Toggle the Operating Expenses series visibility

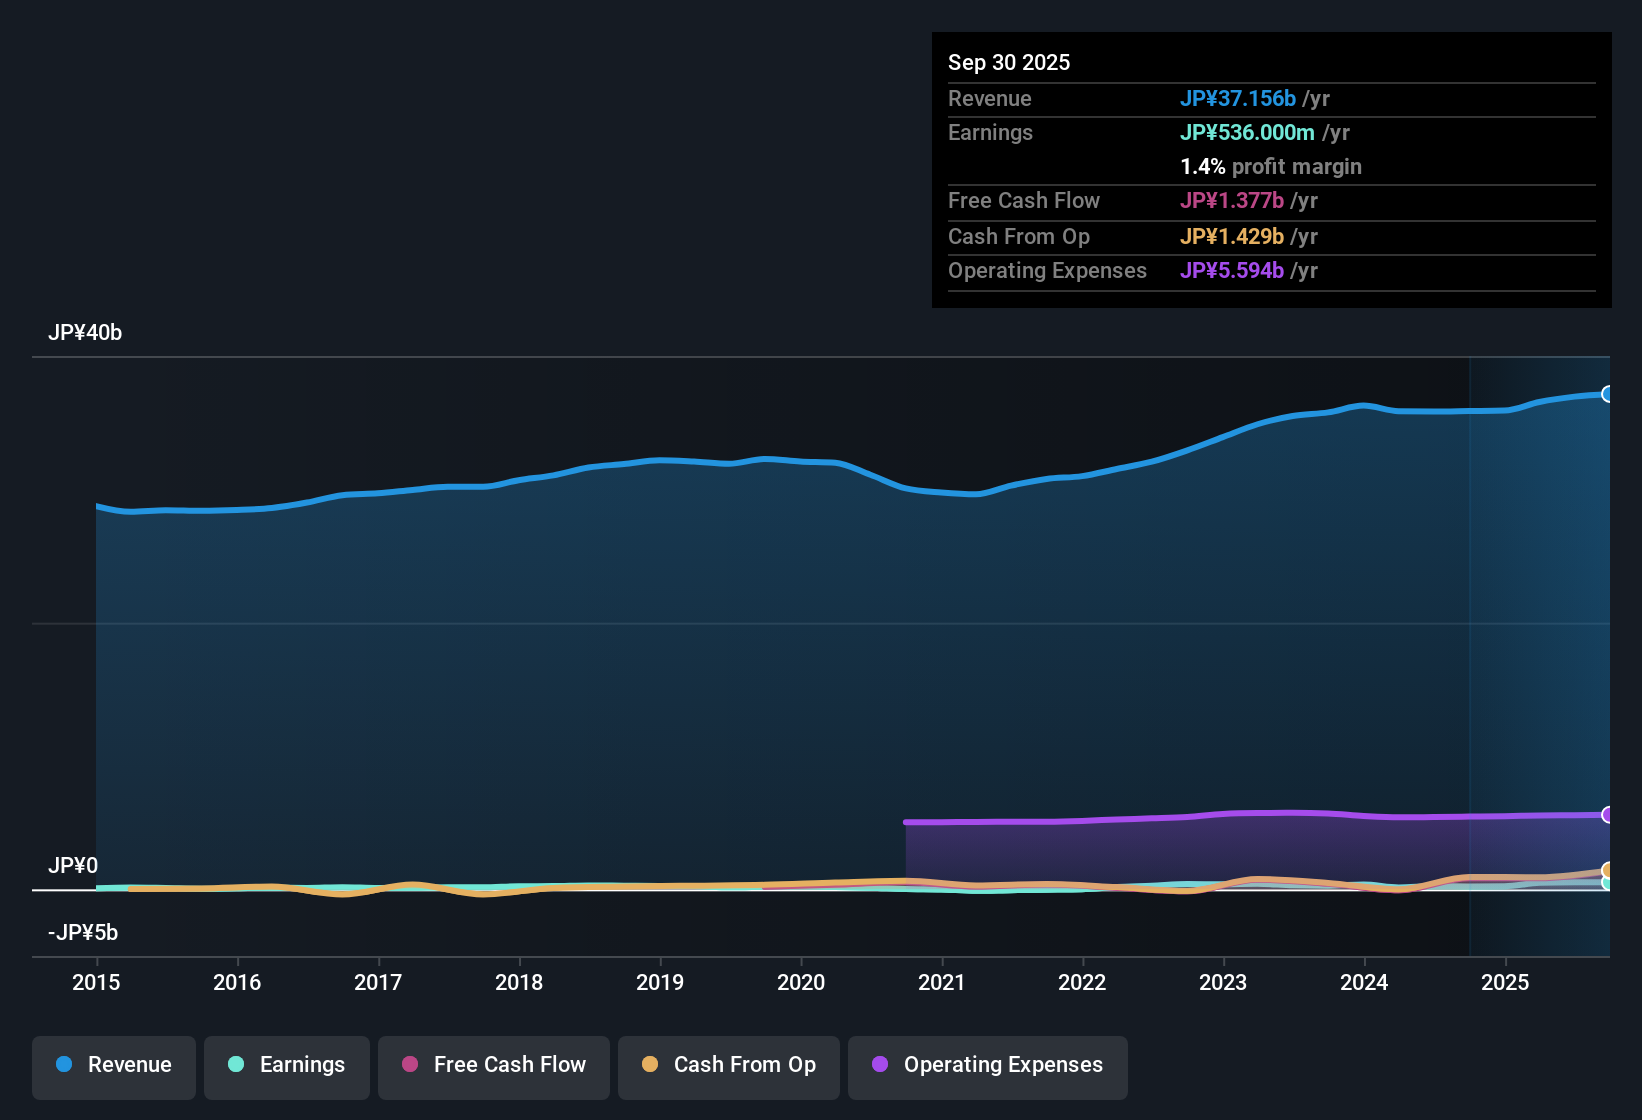(x=987, y=1065)
